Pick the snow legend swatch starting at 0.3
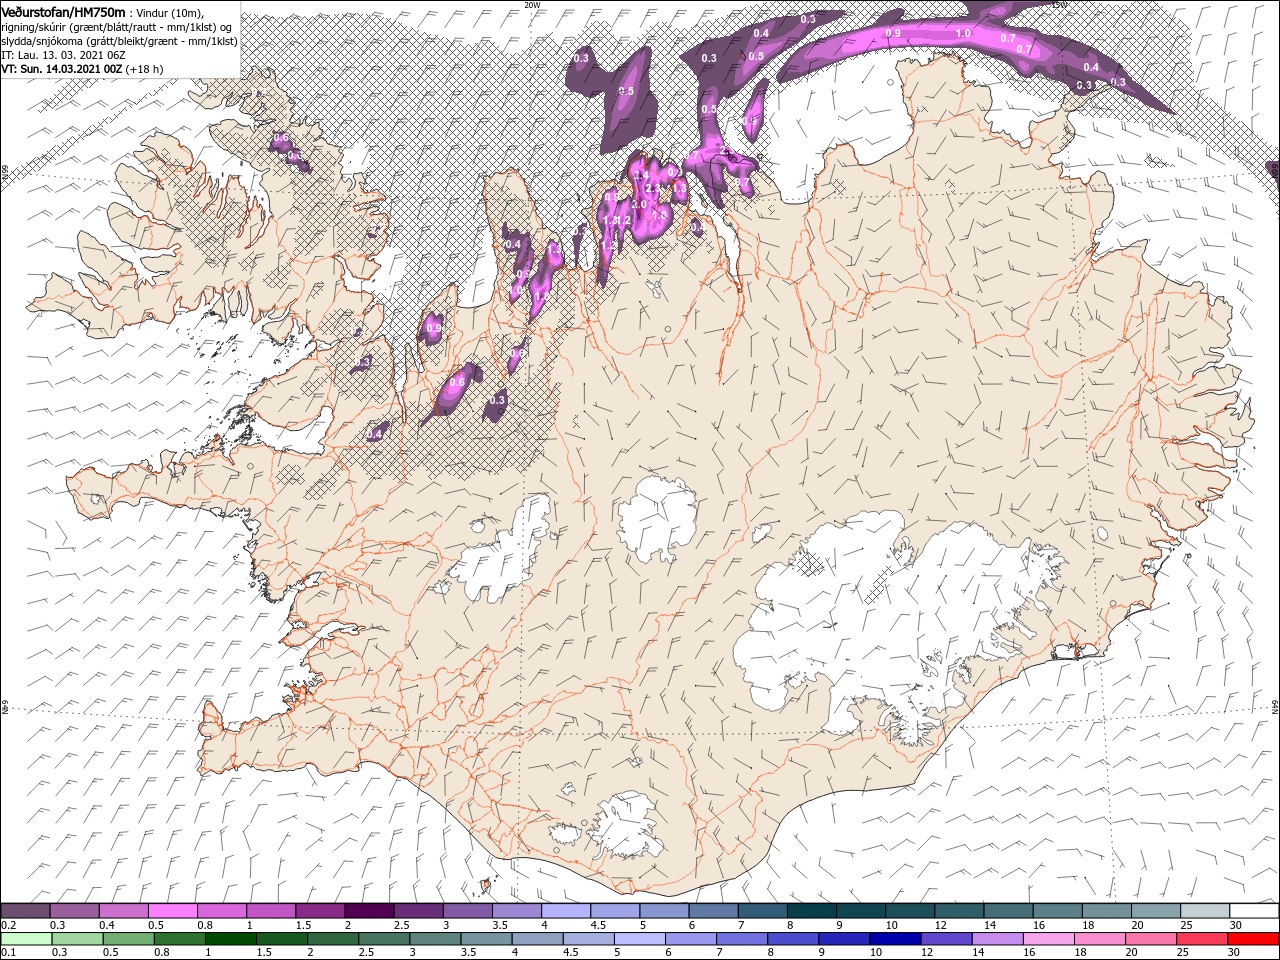The width and height of the screenshot is (1280, 960). point(75,911)
